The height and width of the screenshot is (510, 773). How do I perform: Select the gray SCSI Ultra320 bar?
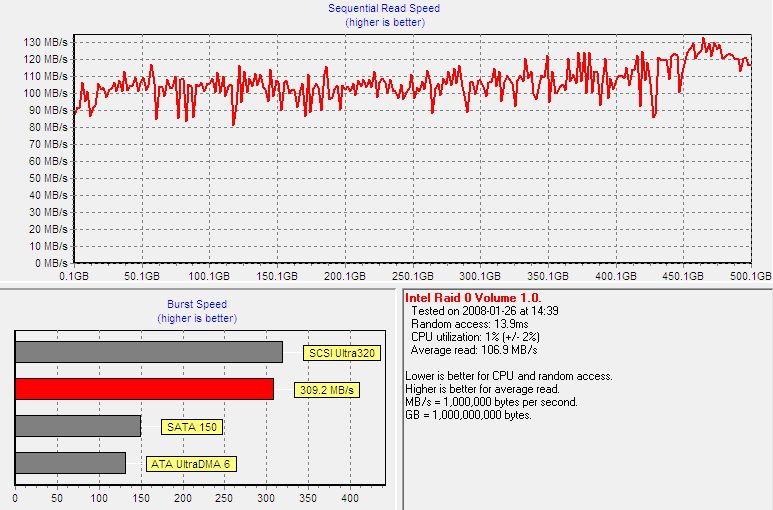tap(148, 352)
